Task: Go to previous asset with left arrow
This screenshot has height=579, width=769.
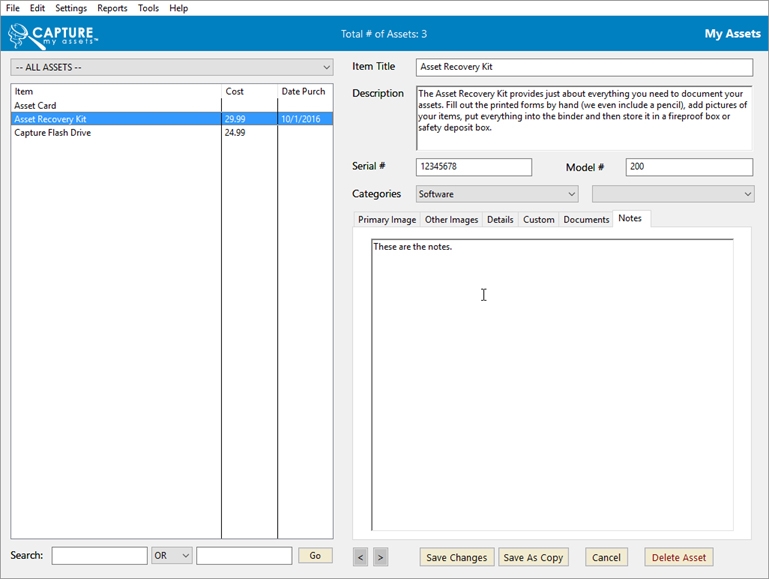Action: click(360, 557)
